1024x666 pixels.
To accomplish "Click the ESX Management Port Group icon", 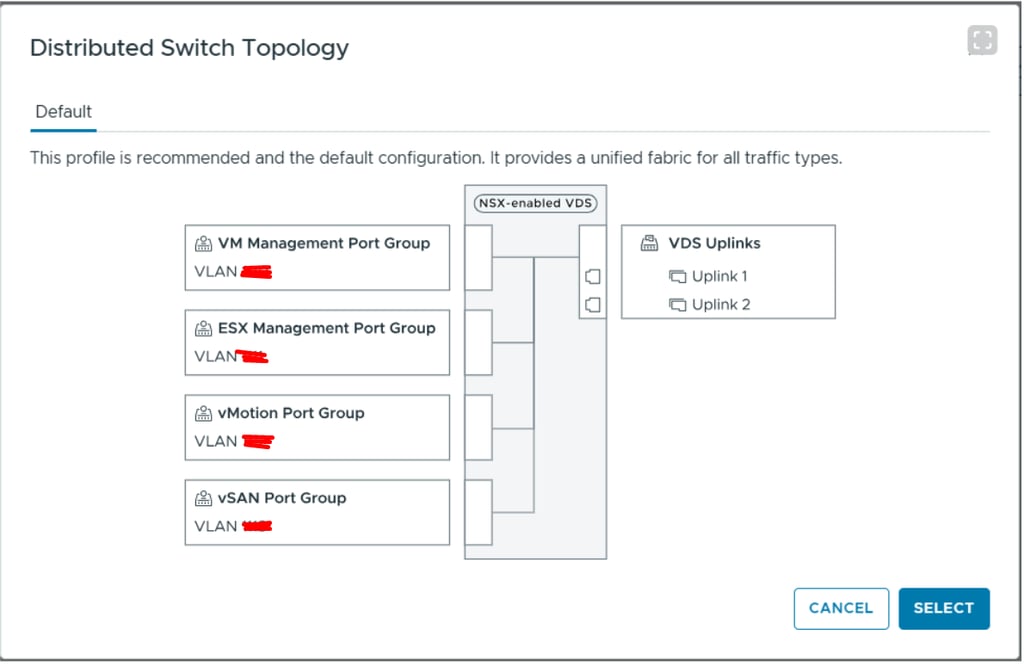I will pos(204,328).
